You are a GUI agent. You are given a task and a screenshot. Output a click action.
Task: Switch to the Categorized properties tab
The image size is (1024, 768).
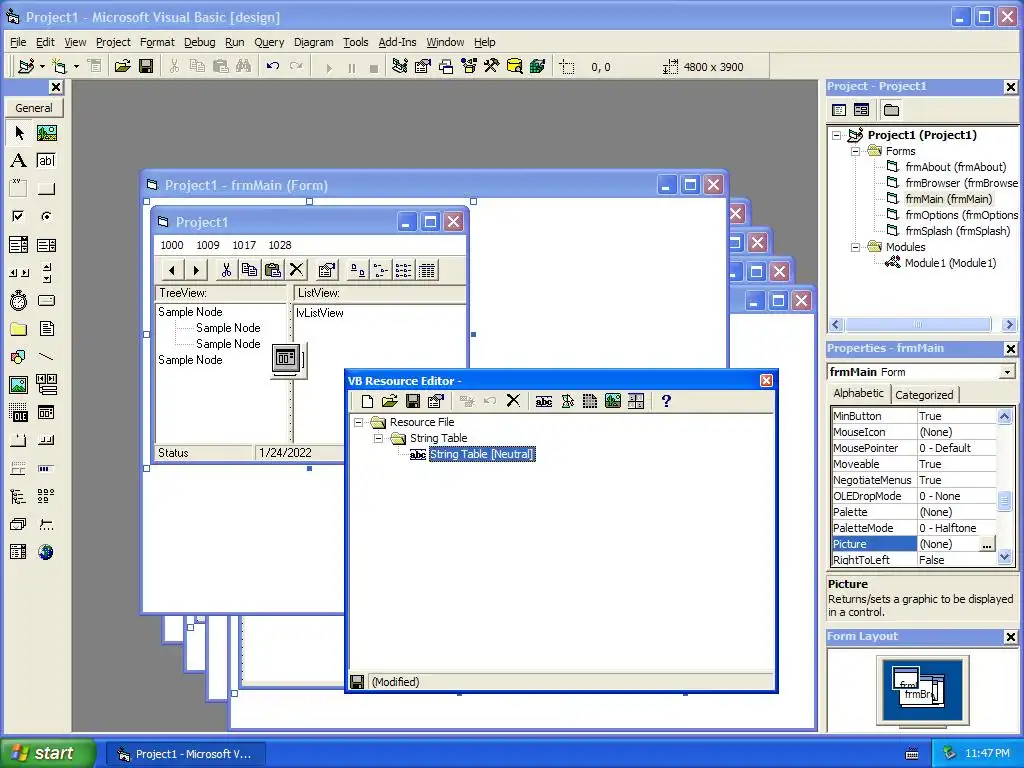(x=924, y=394)
